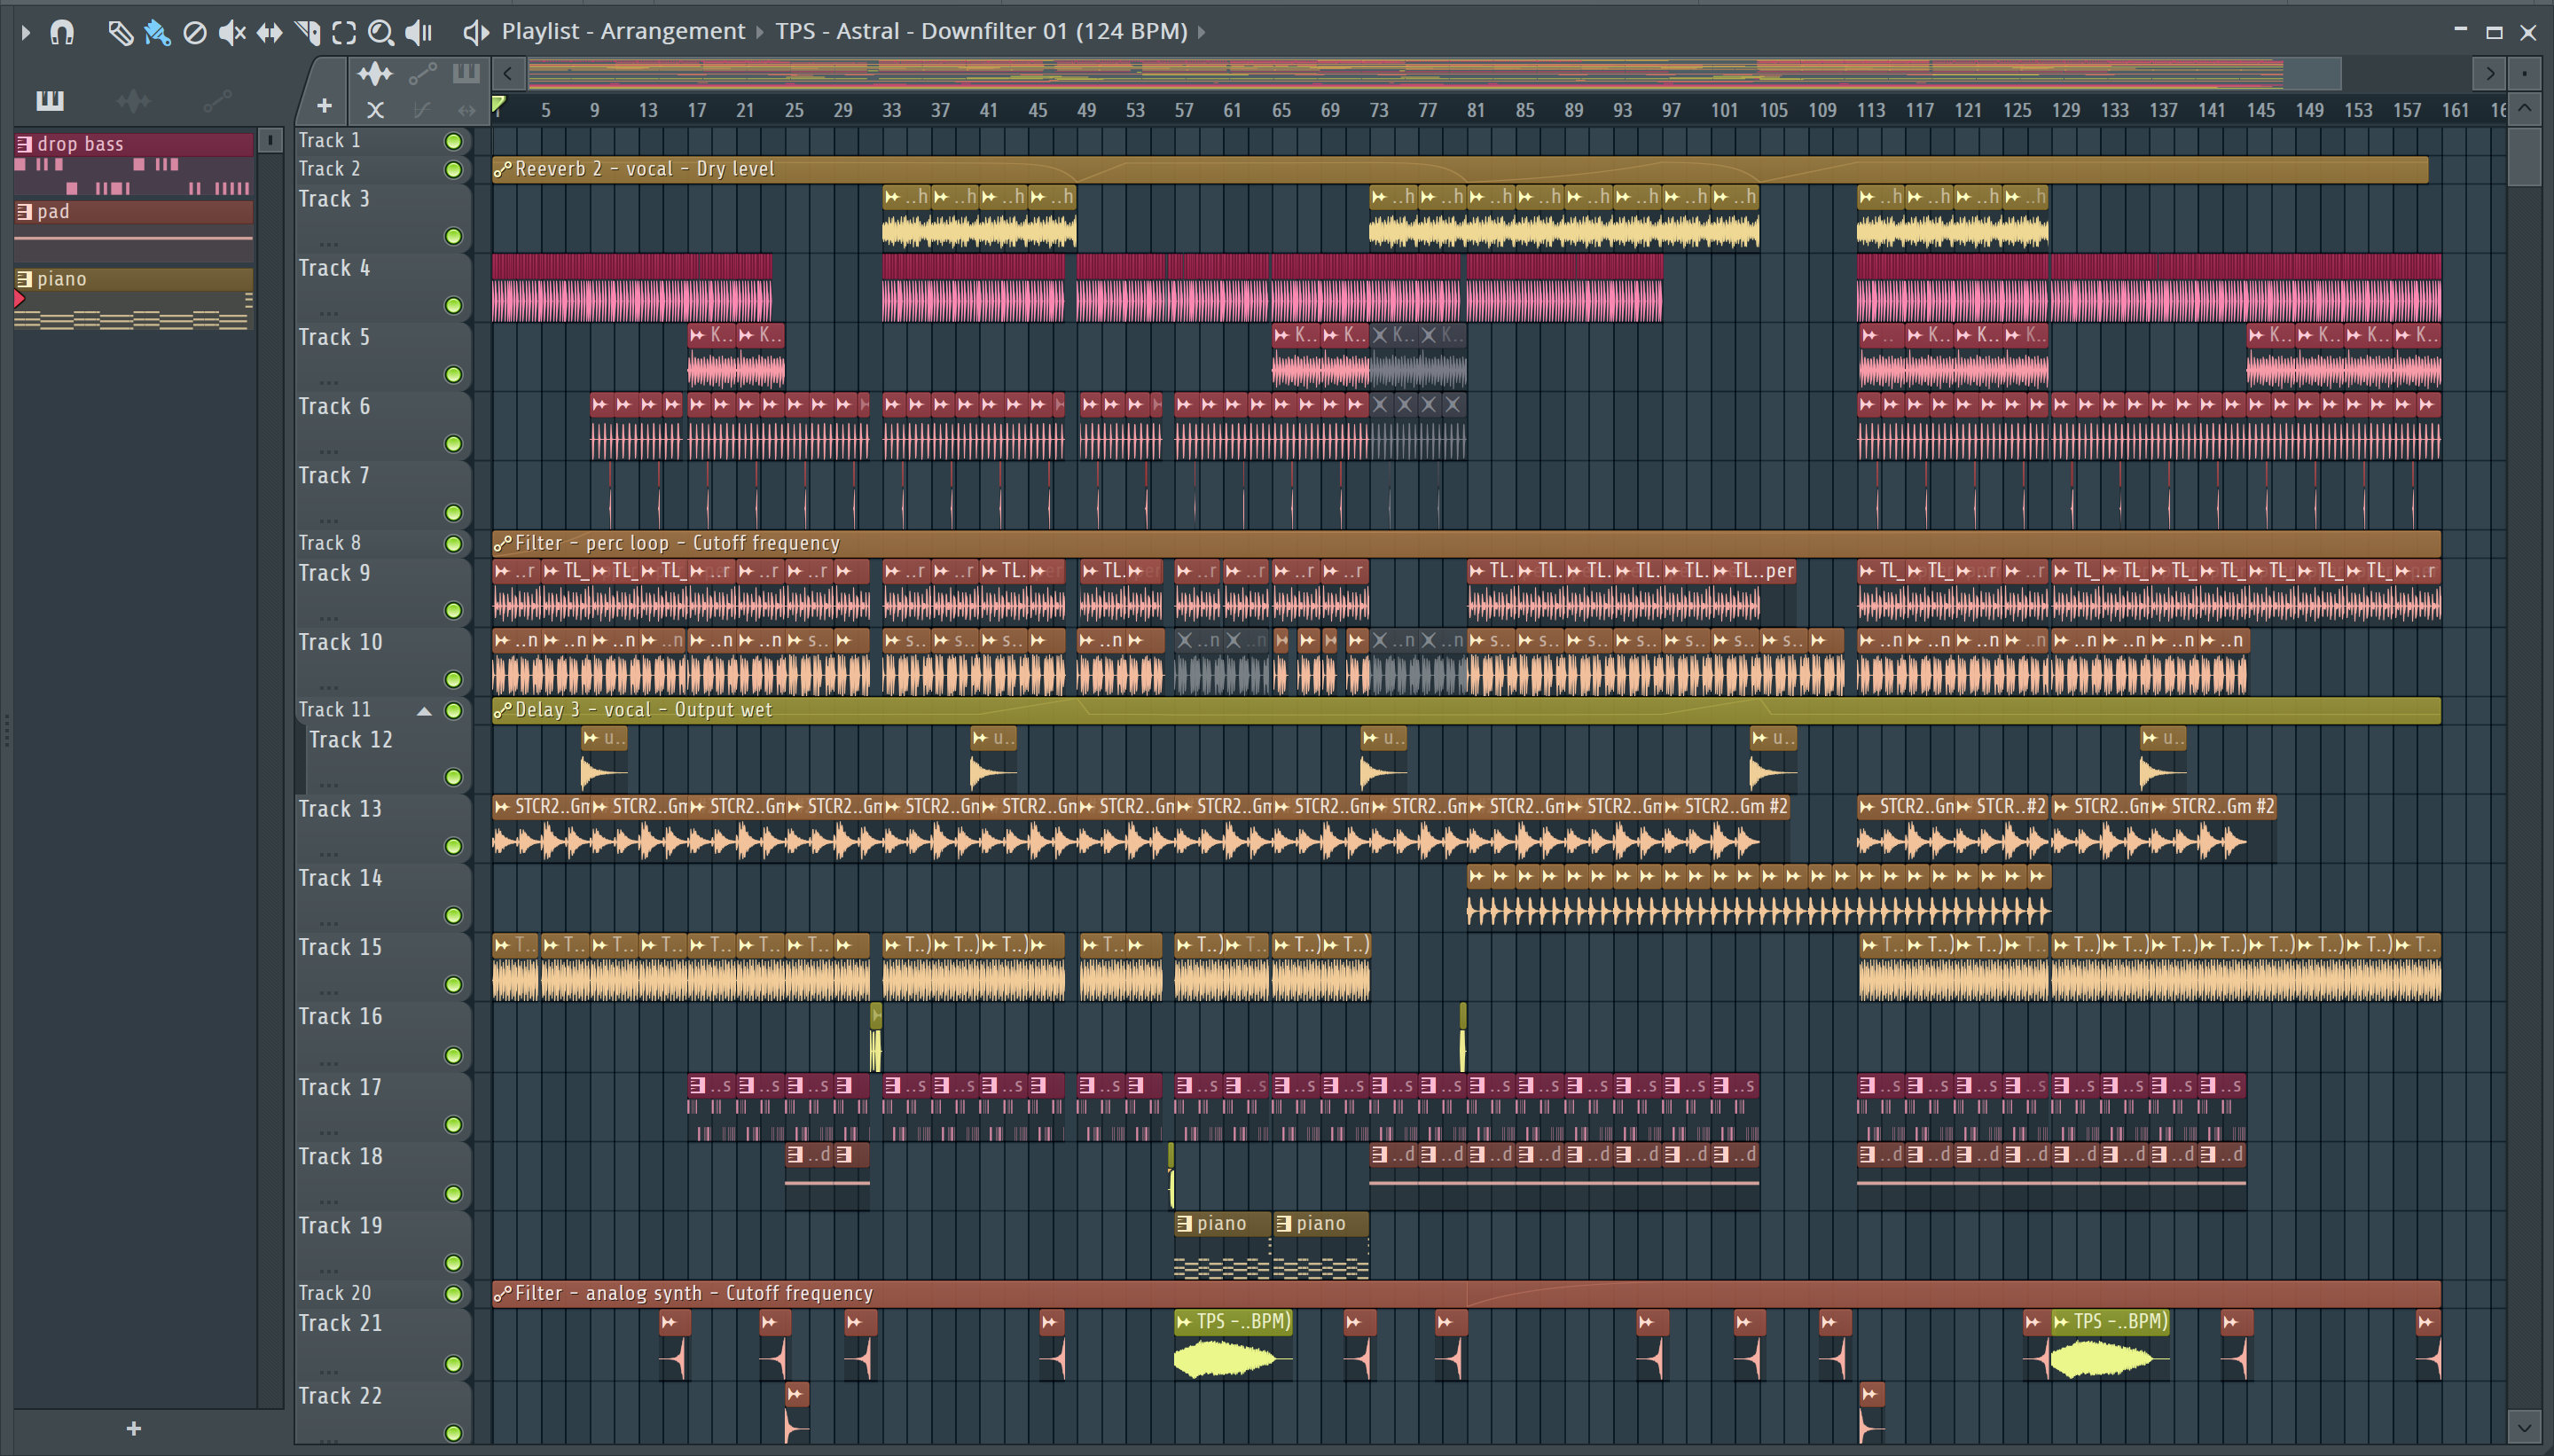The height and width of the screenshot is (1456, 2554).
Task: Click the plus button above track headers
Action: click(324, 106)
